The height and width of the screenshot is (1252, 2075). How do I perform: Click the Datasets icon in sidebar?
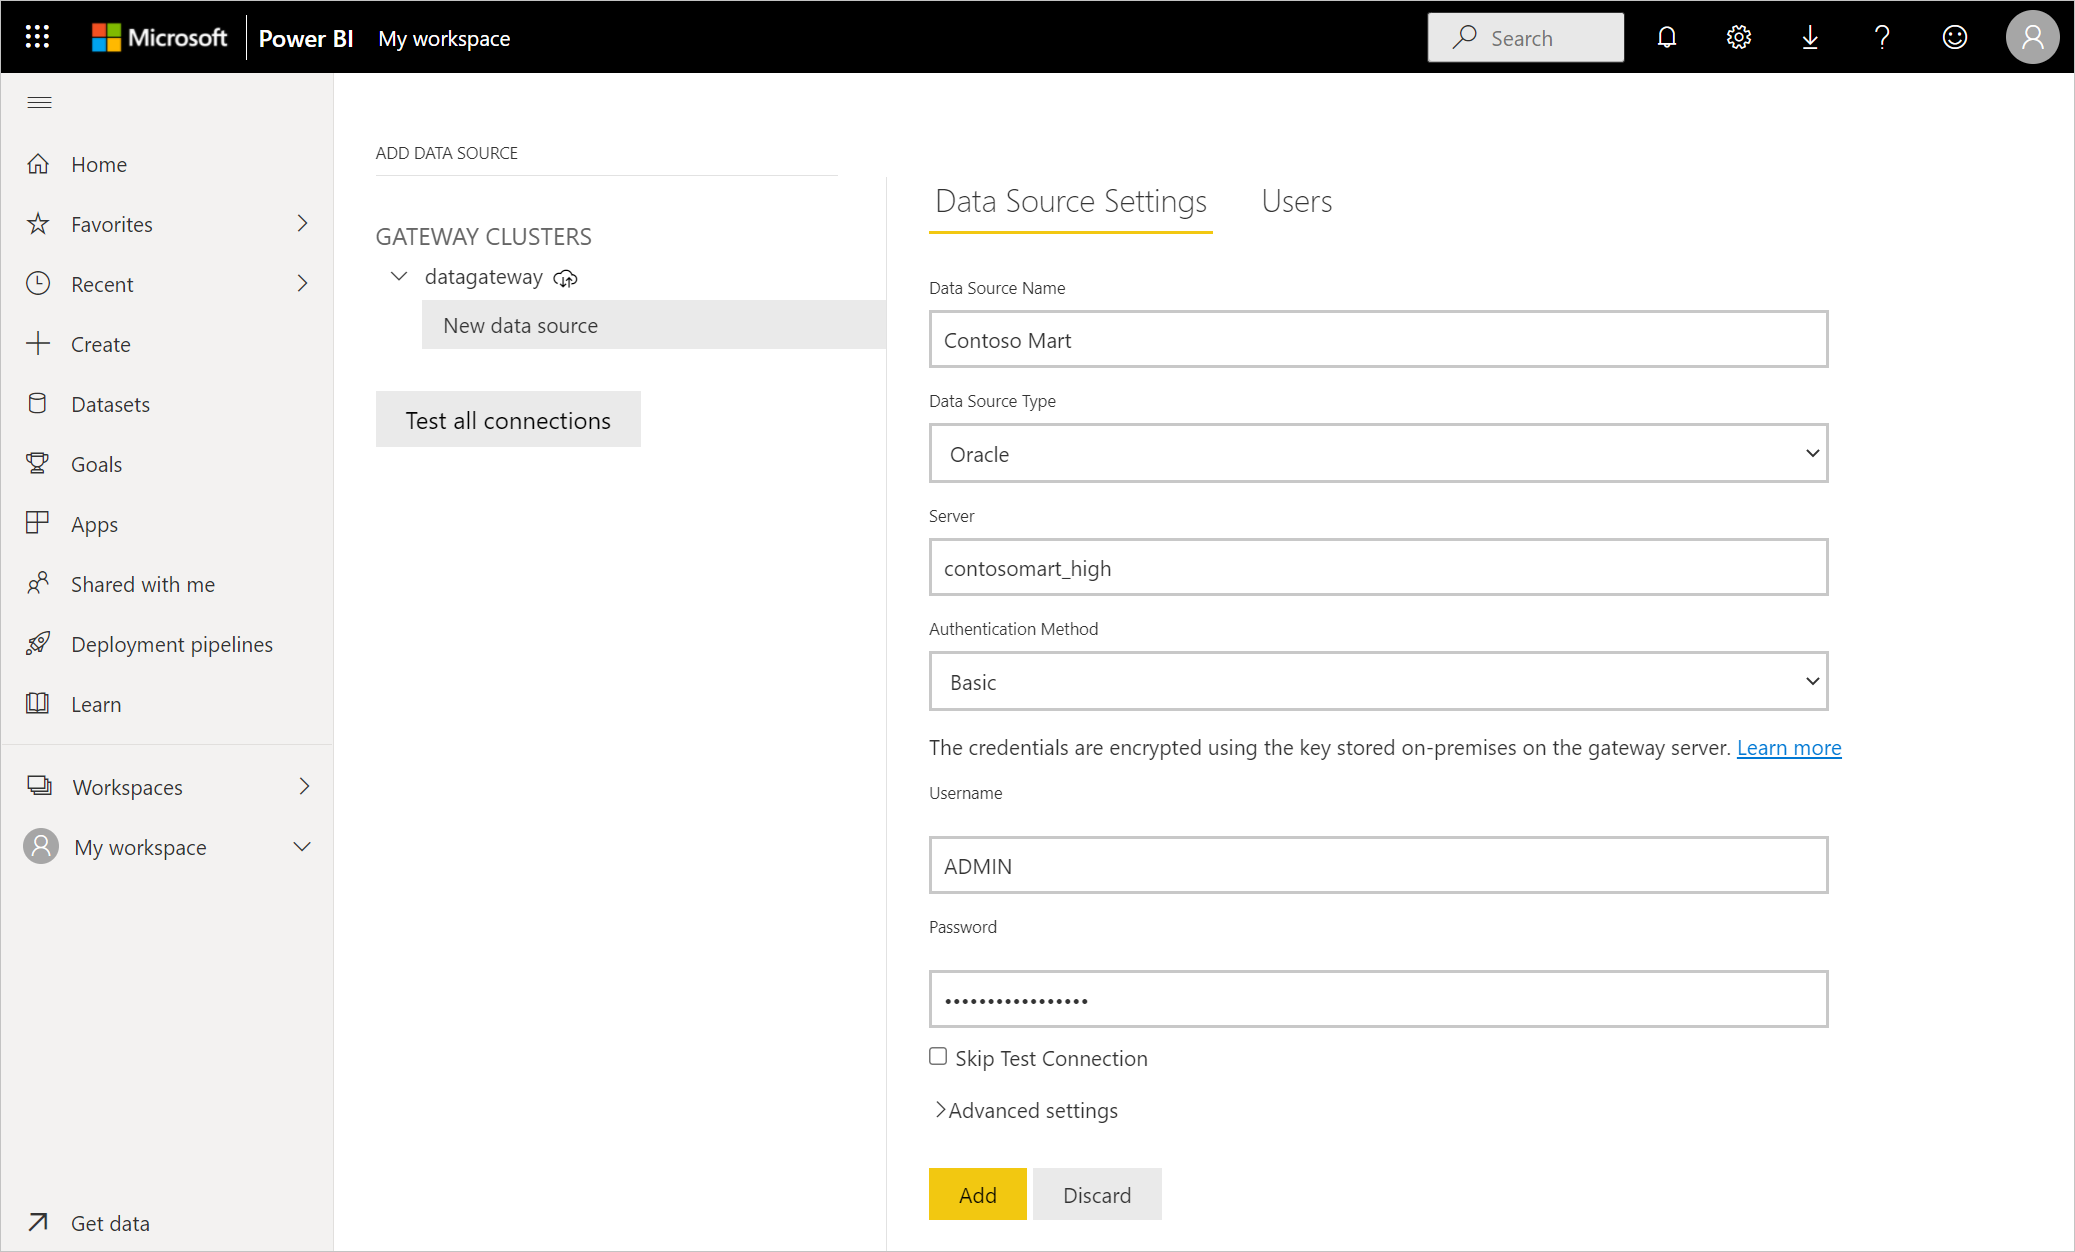pos(40,403)
